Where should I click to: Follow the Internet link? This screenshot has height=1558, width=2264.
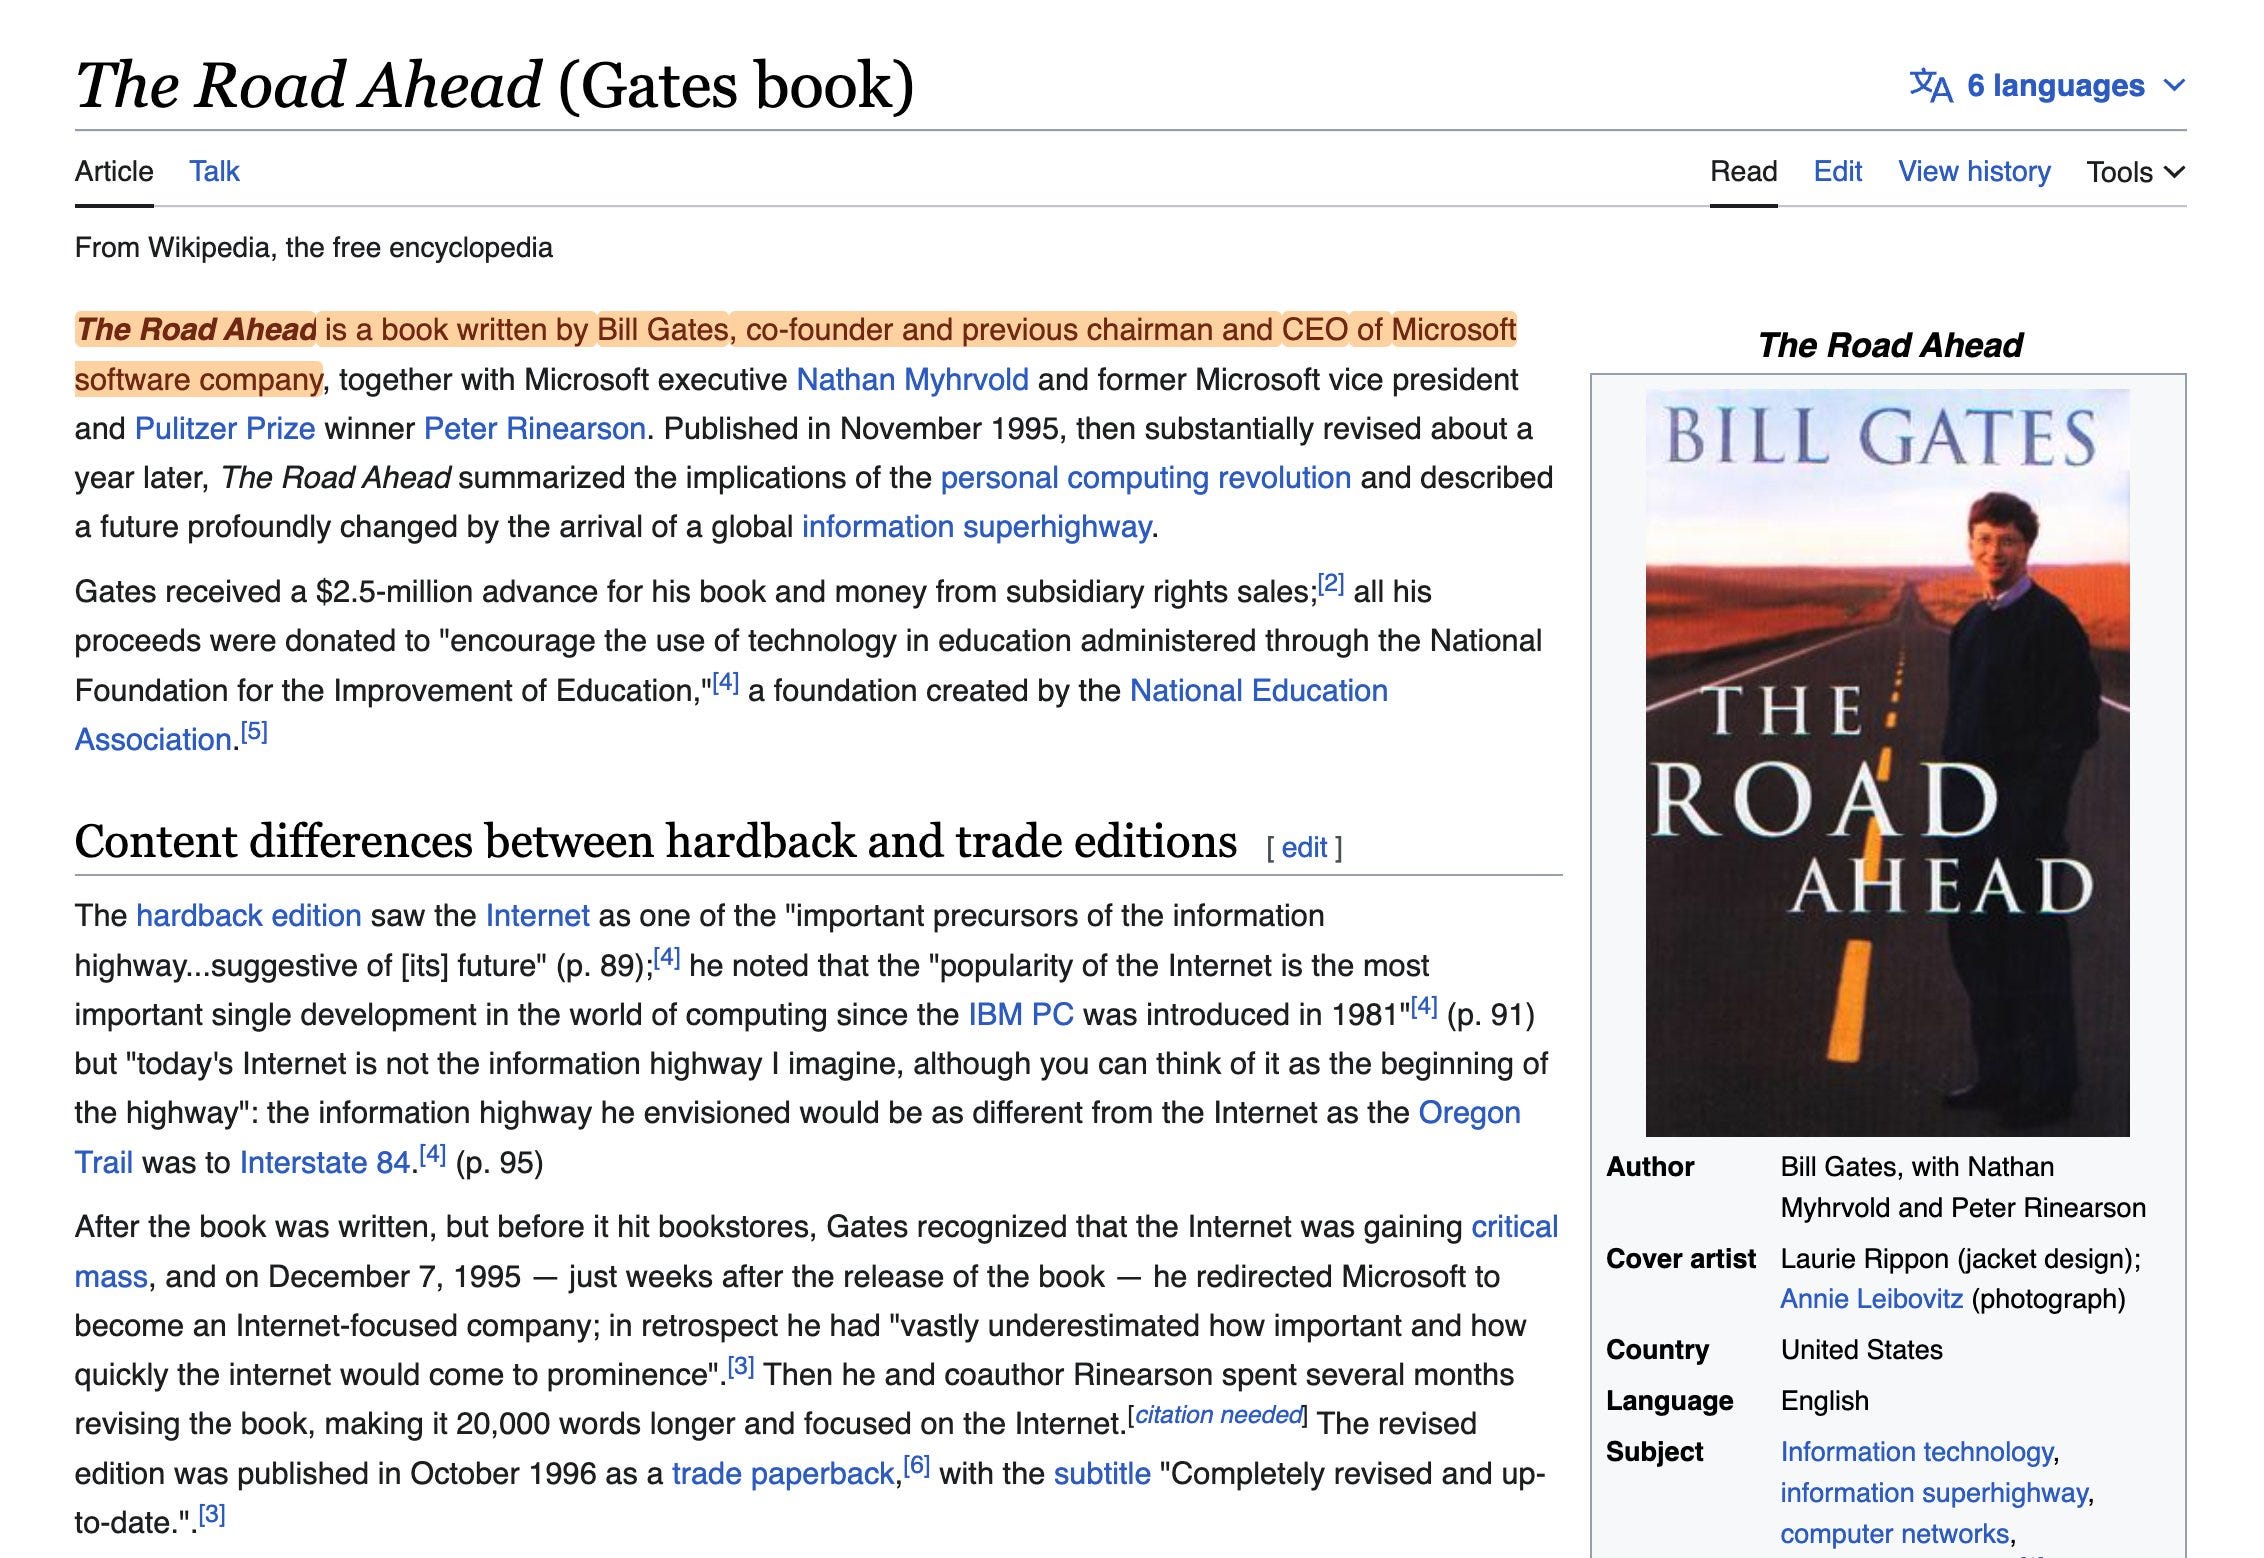[x=537, y=916]
